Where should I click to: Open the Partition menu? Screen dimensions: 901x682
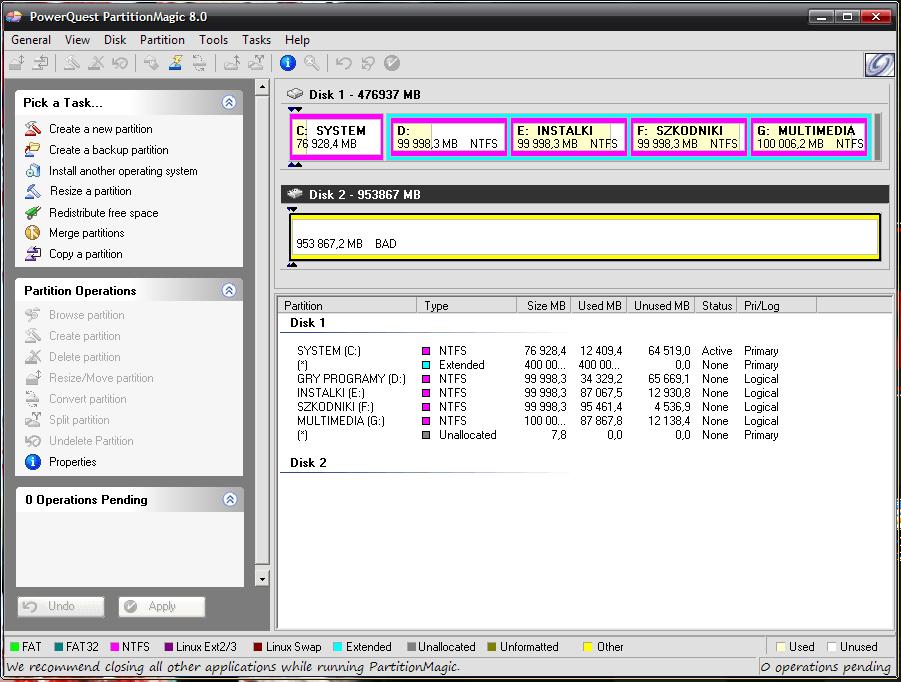click(162, 40)
